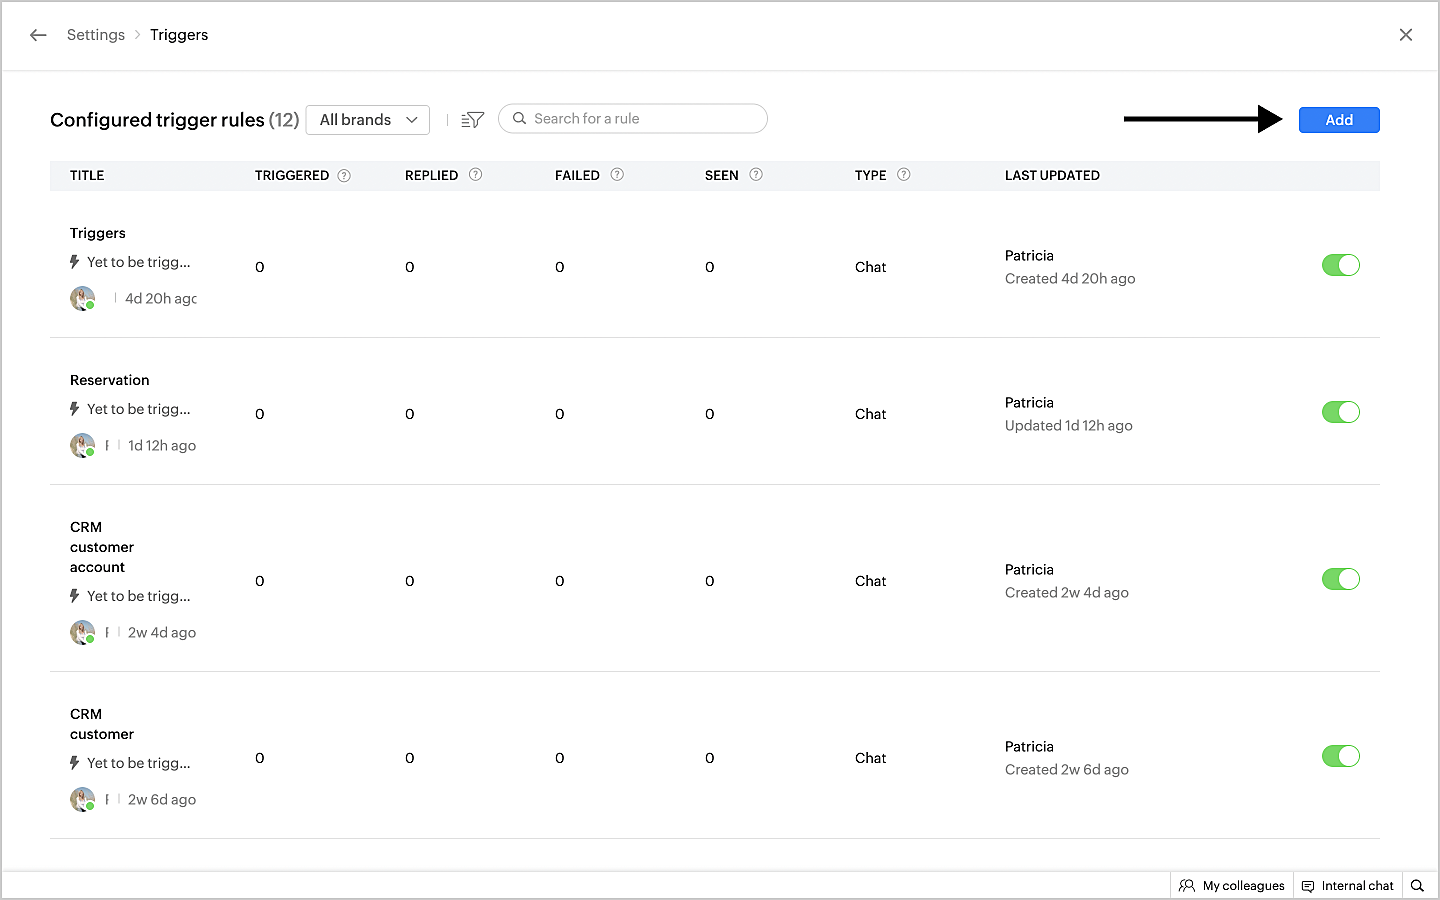This screenshot has width=1440, height=900.
Task: Turn off CRM customer account toggle
Action: click(x=1340, y=579)
